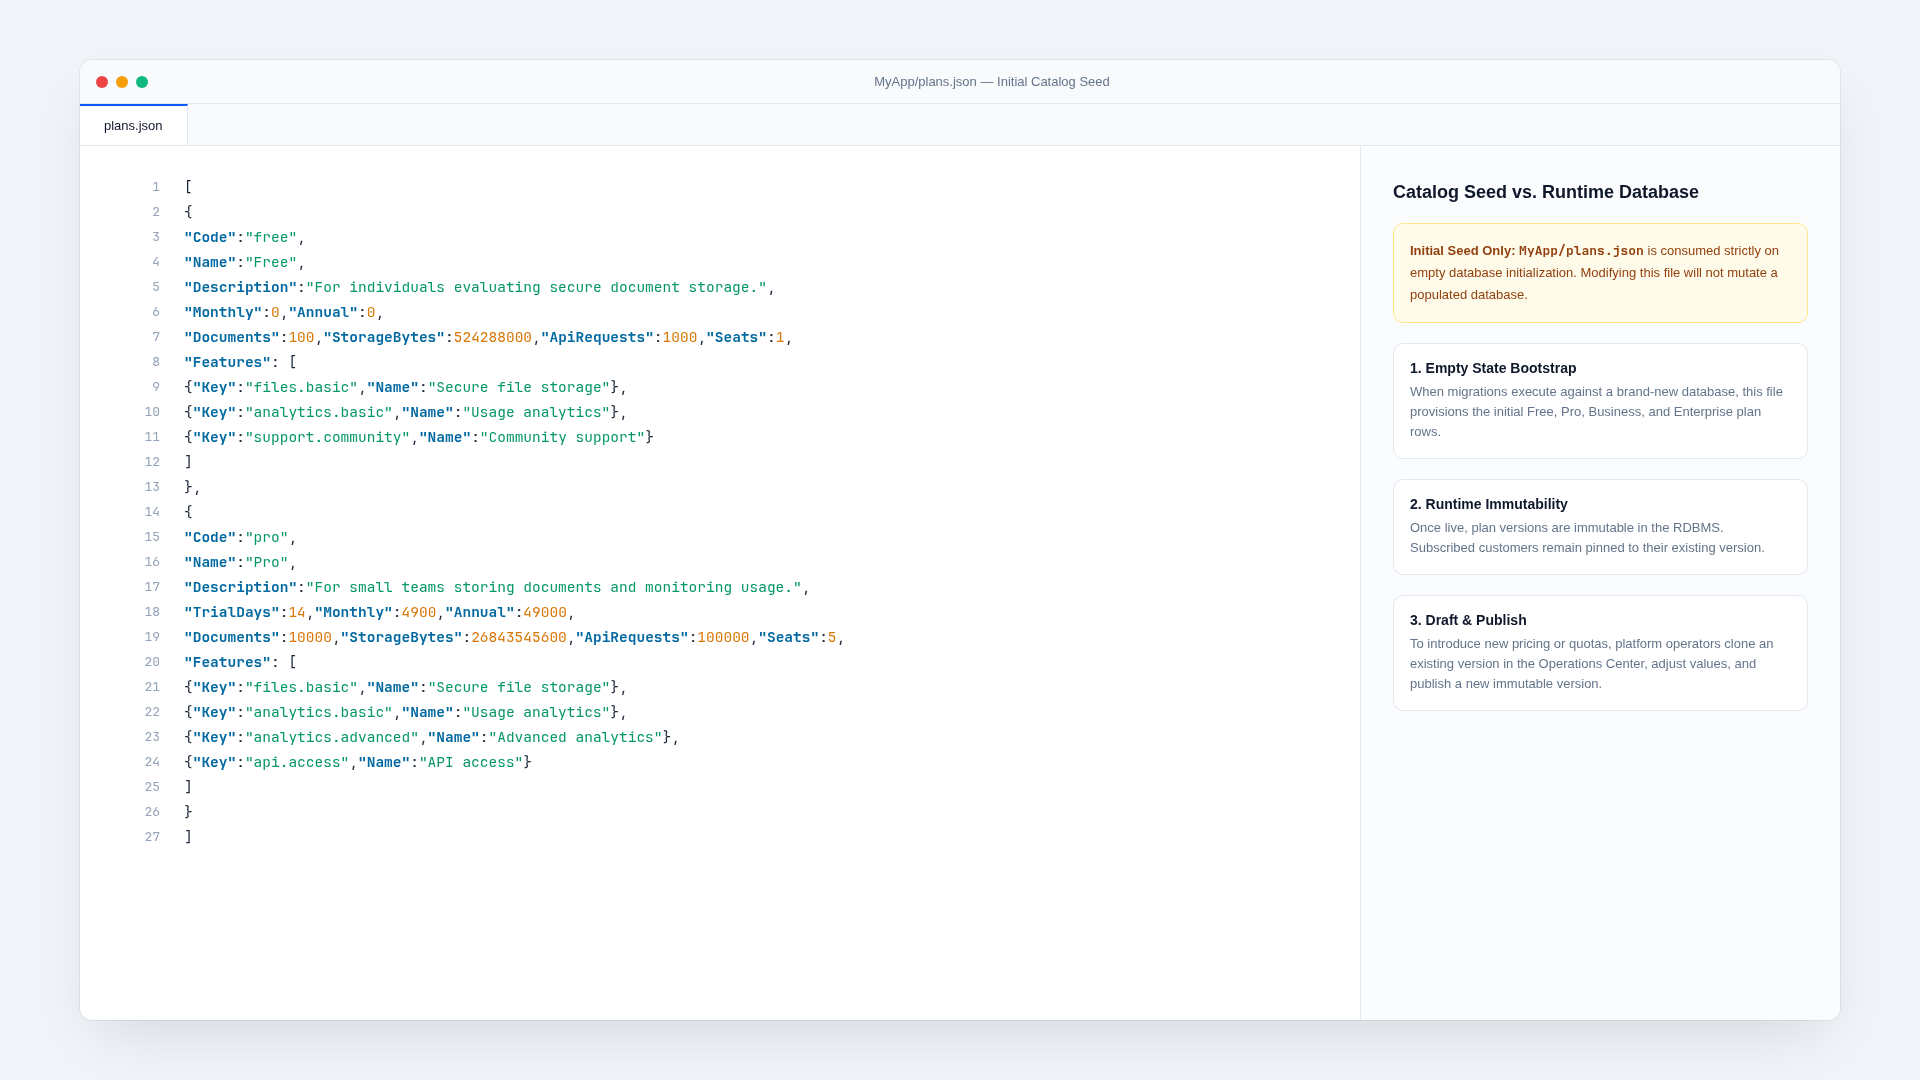This screenshot has width=1920, height=1080.
Task: Click the yellow minimize window dot
Action: [x=122, y=82]
